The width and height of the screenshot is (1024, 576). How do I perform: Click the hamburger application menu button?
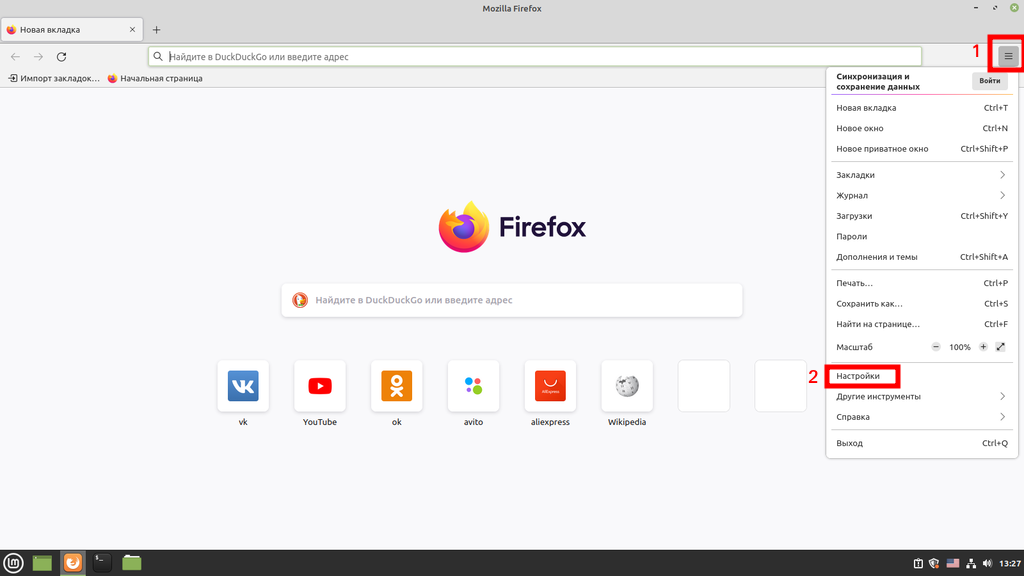click(x=1008, y=57)
